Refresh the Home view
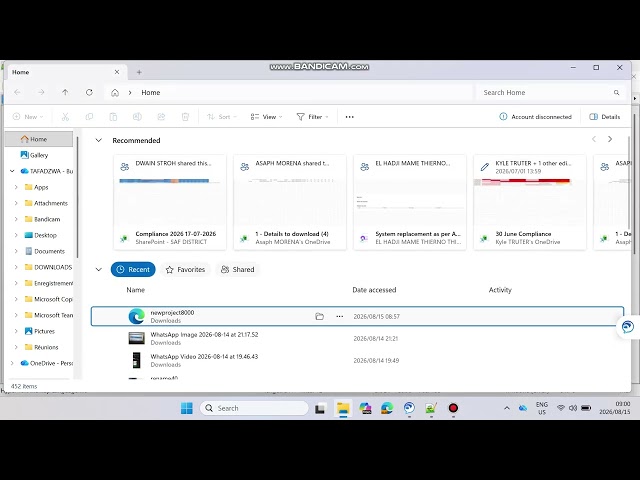Image resolution: width=640 pixels, height=480 pixels. point(89,93)
